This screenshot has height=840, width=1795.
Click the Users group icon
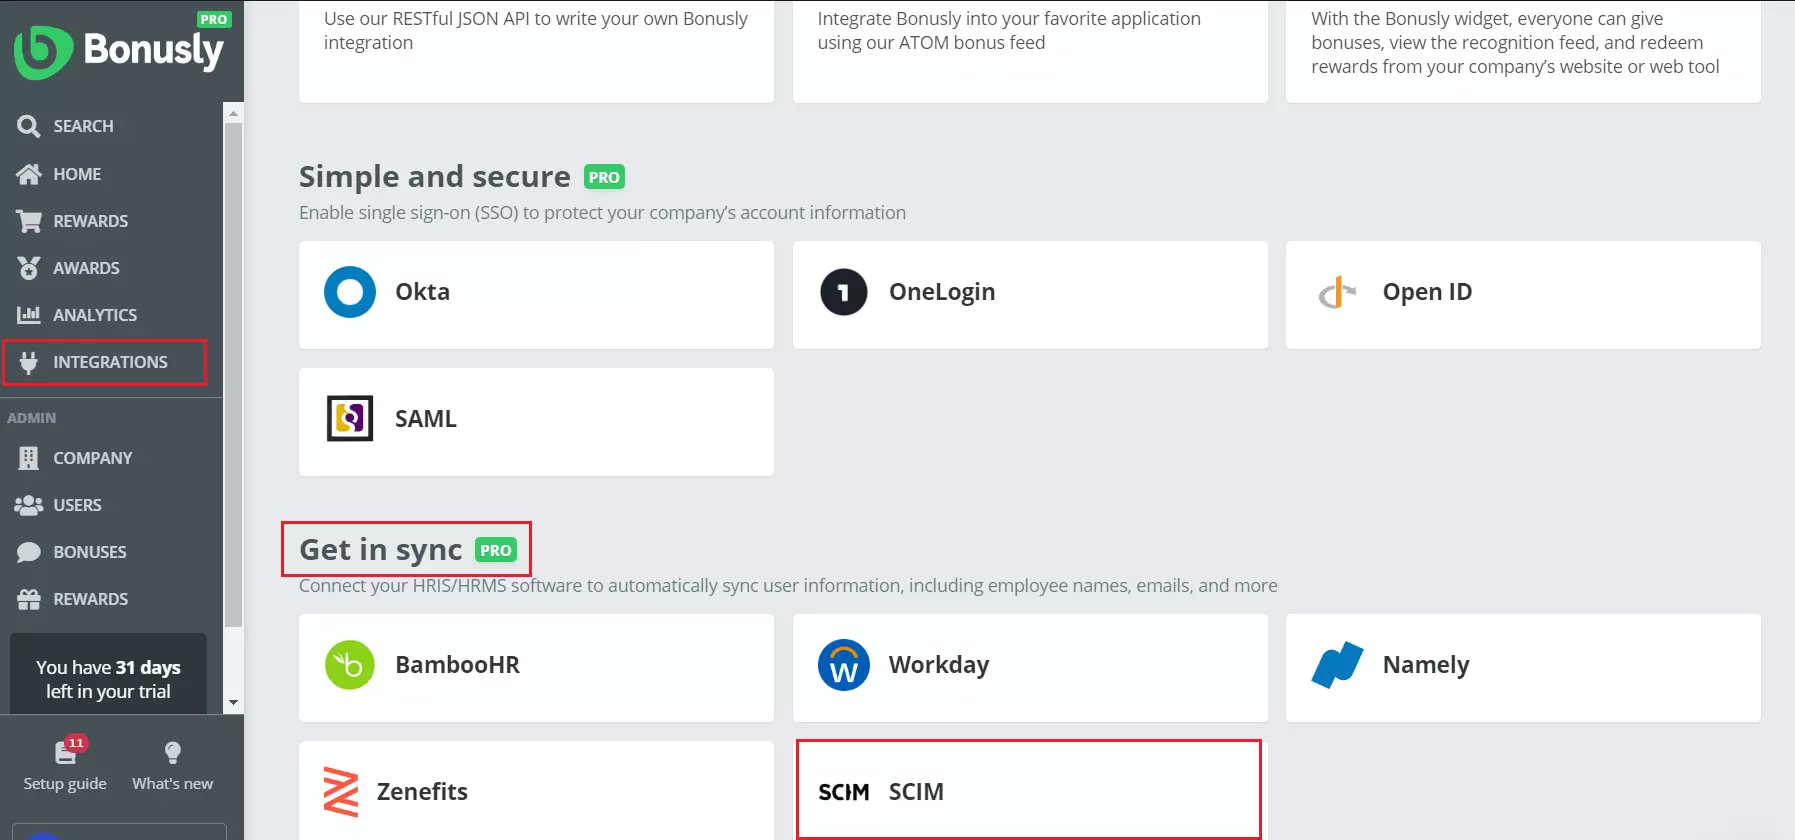tap(29, 505)
